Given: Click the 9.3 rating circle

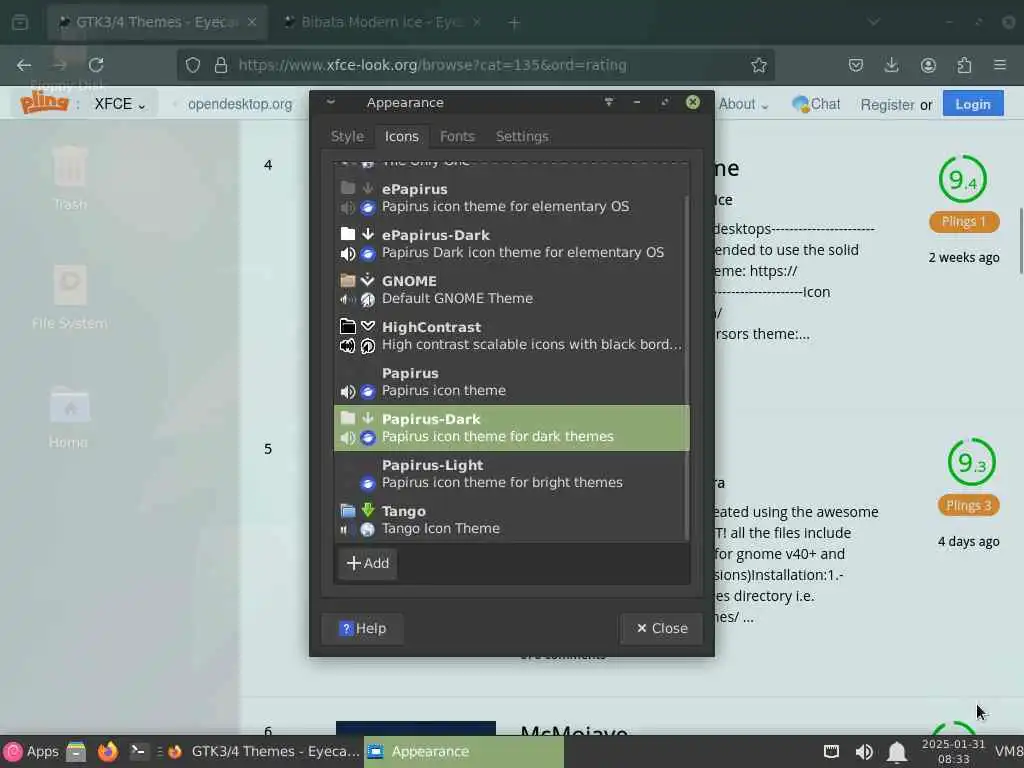Looking at the screenshot, I should 971,462.
